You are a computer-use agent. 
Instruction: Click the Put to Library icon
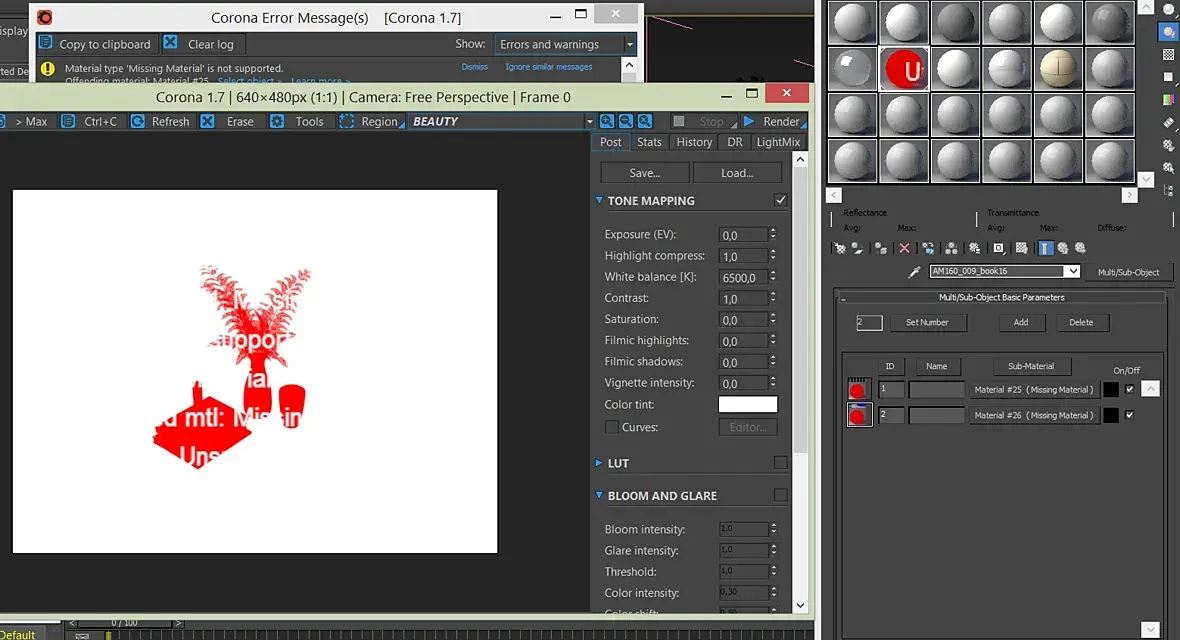click(x=975, y=248)
